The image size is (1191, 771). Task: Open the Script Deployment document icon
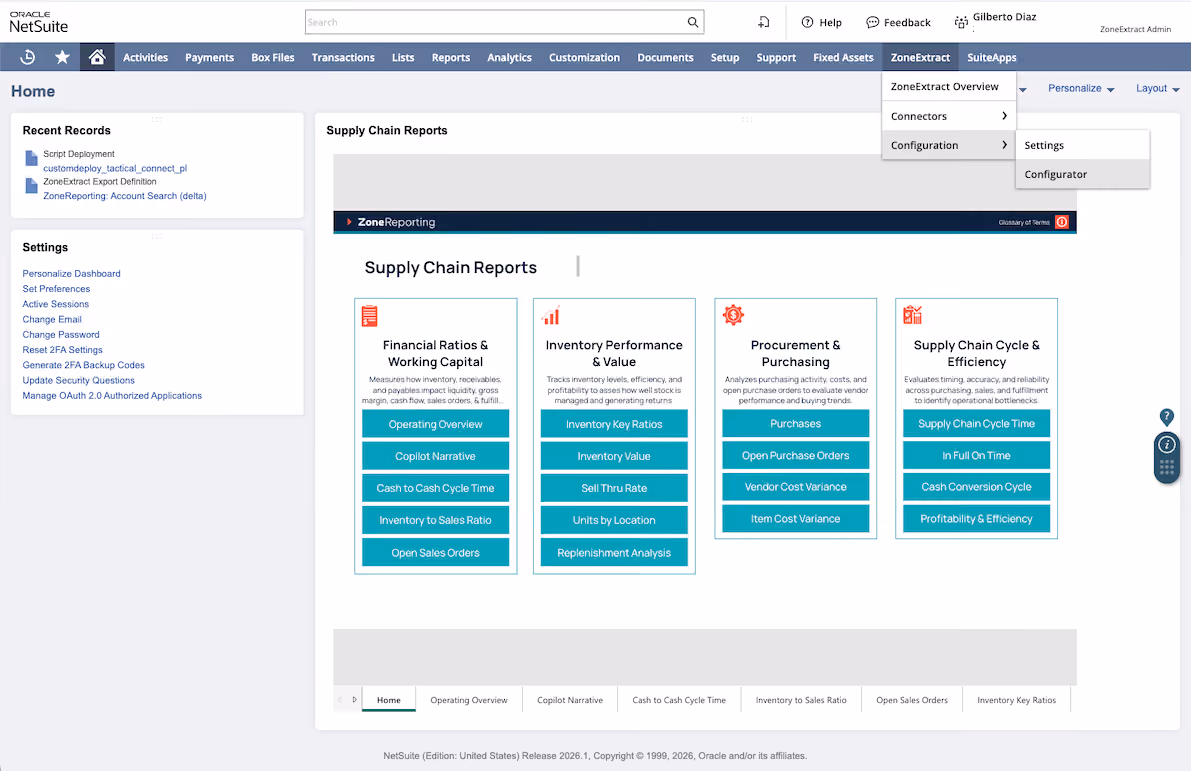click(x=31, y=158)
